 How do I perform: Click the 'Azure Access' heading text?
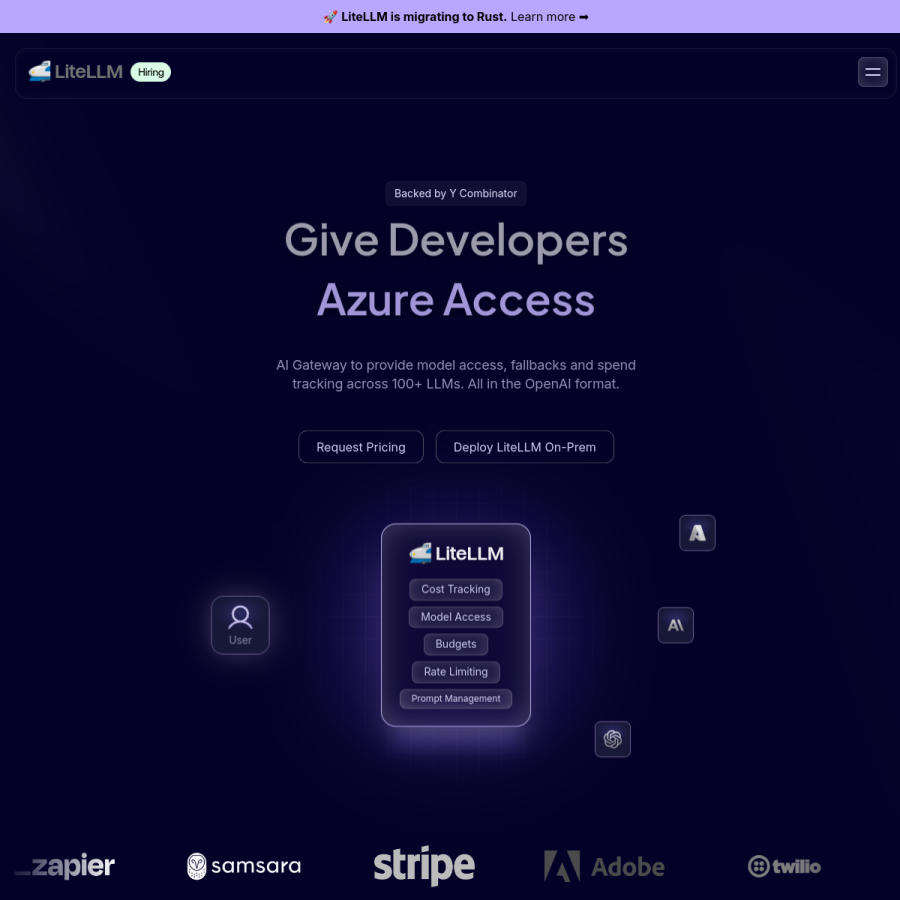click(456, 300)
